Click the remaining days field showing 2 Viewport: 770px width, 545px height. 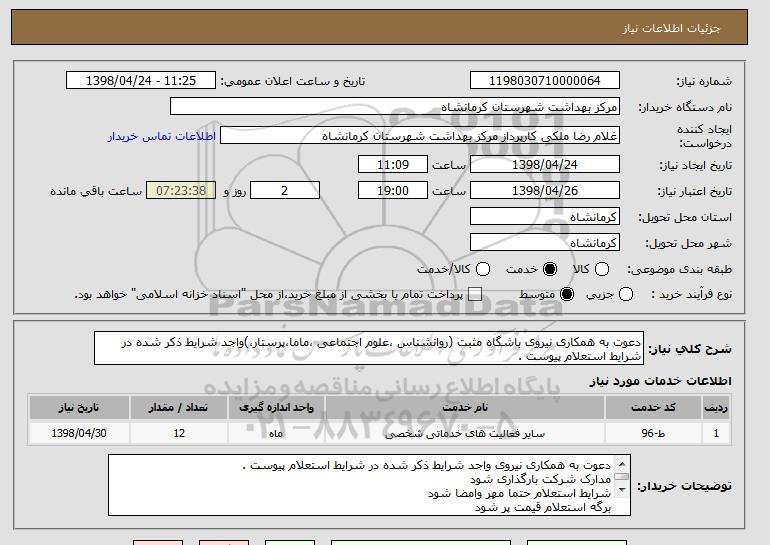(285, 191)
